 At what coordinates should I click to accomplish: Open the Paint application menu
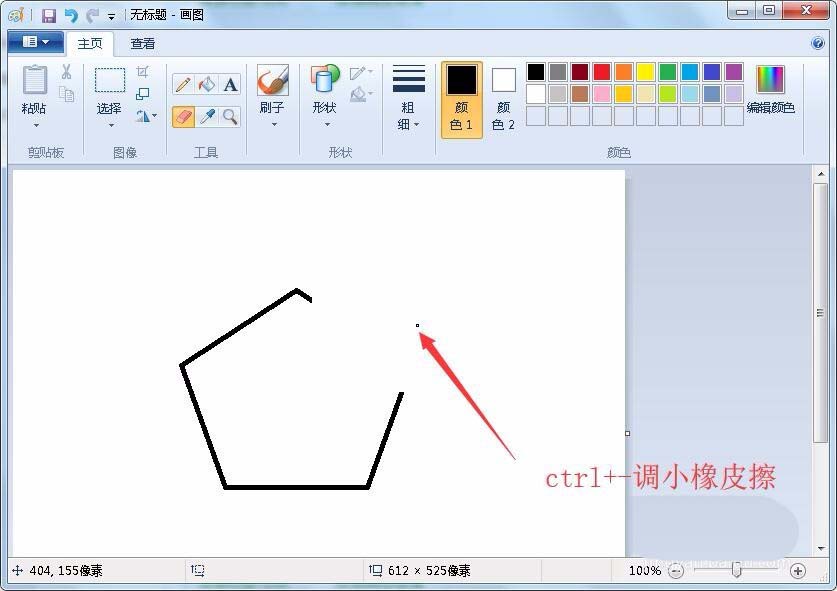[x=35, y=42]
